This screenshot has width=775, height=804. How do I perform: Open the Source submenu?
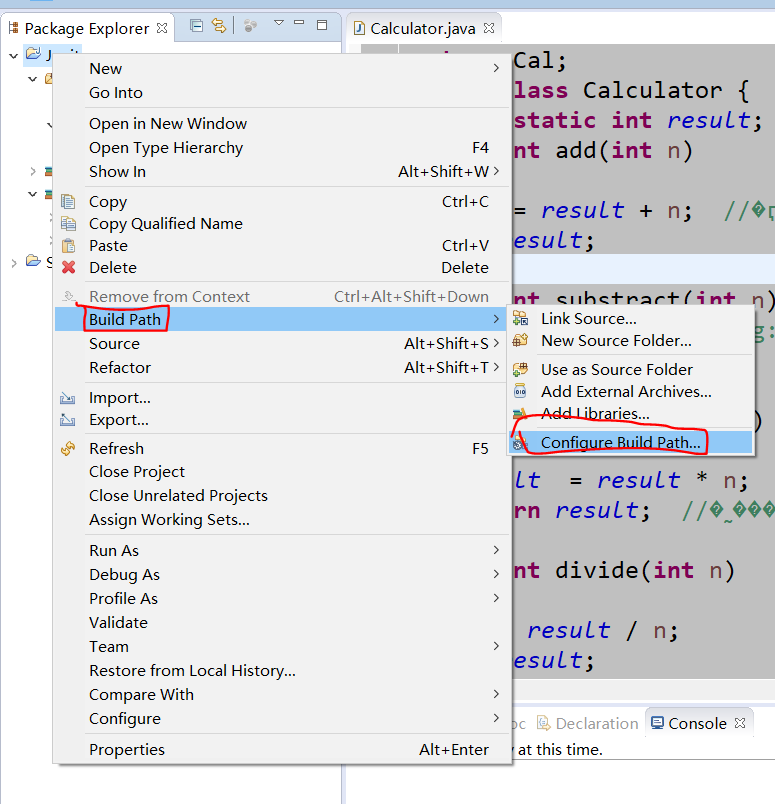[x=282, y=343]
